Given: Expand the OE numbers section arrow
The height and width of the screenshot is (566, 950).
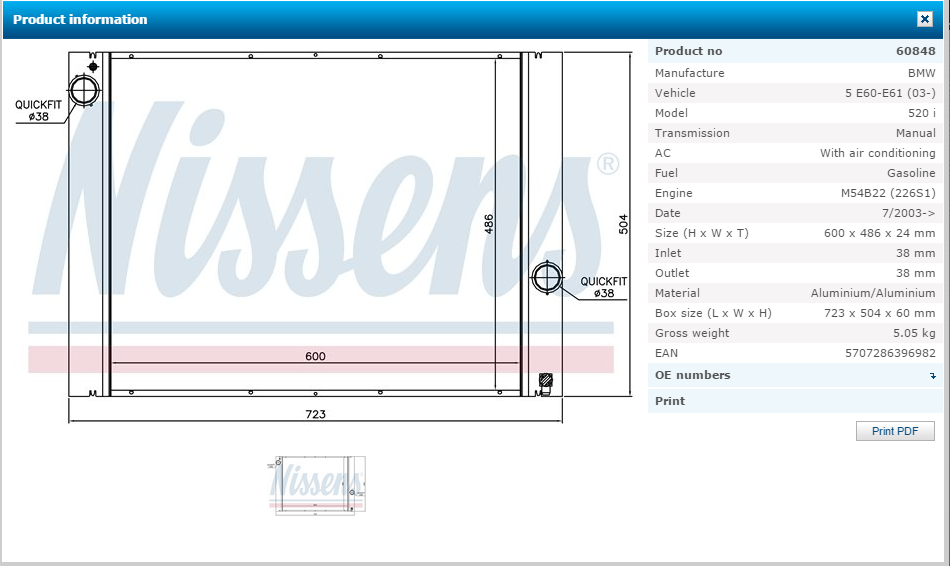Looking at the screenshot, I should point(933,376).
